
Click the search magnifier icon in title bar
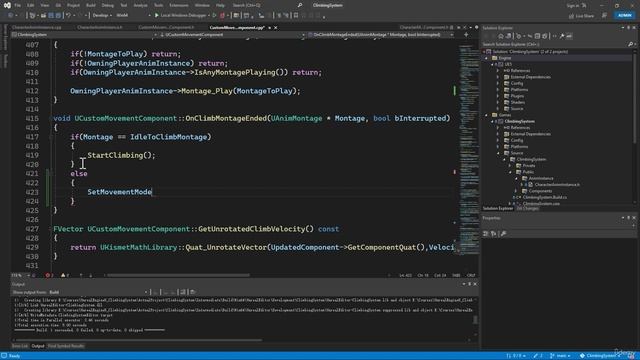[300, 5]
